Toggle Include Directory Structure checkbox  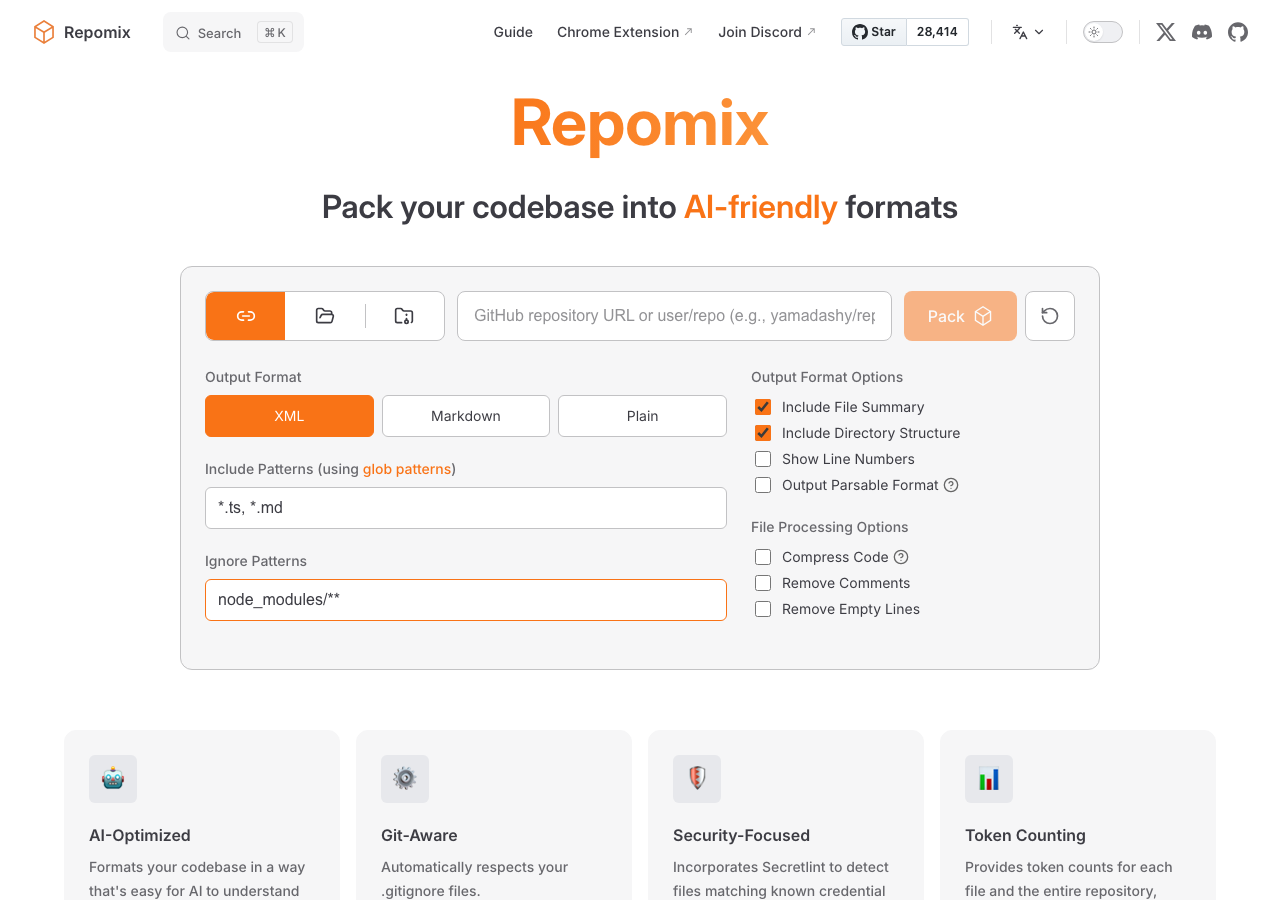pyautogui.click(x=763, y=433)
